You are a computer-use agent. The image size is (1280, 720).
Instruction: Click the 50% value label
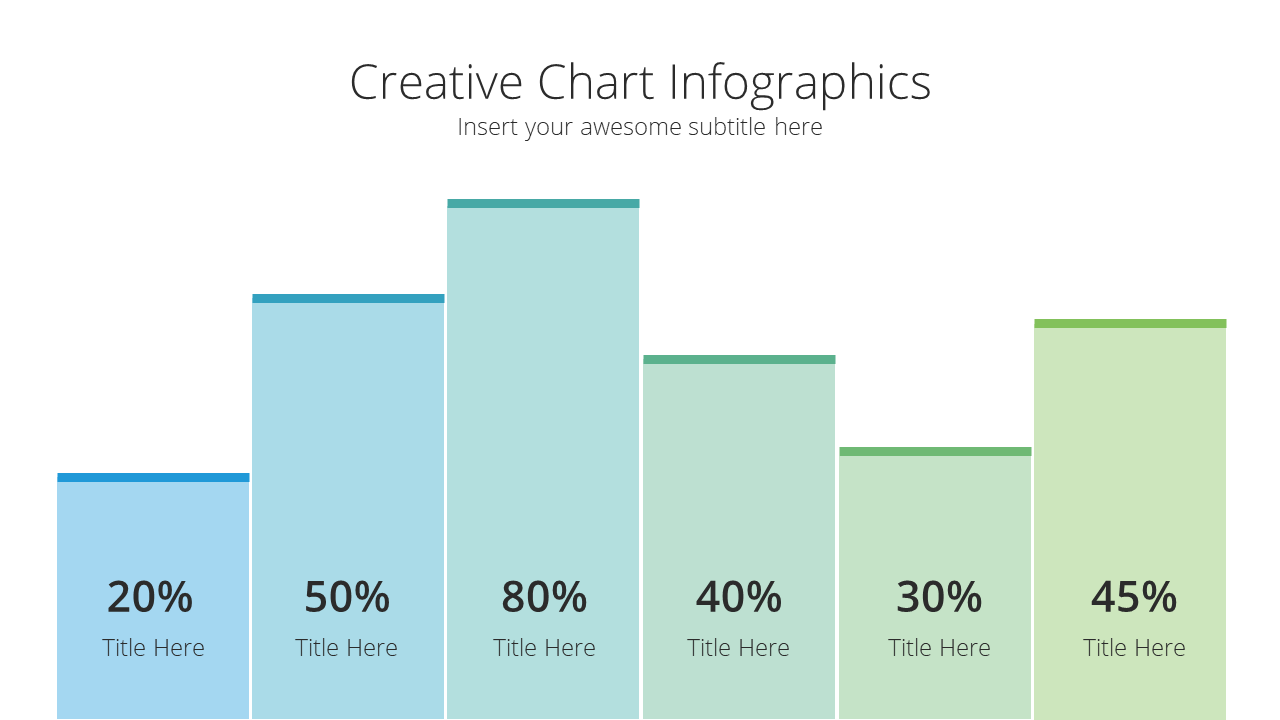(x=347, y=597)
